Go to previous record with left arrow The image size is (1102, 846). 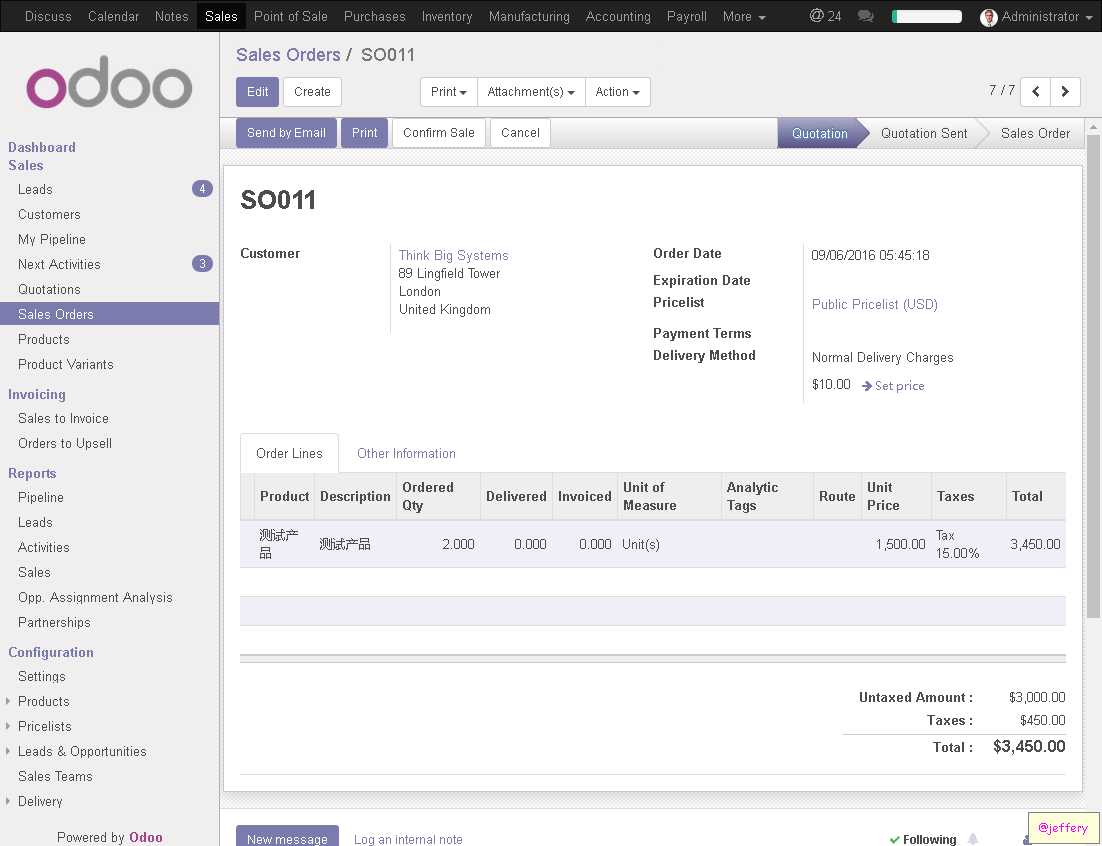1035,91
